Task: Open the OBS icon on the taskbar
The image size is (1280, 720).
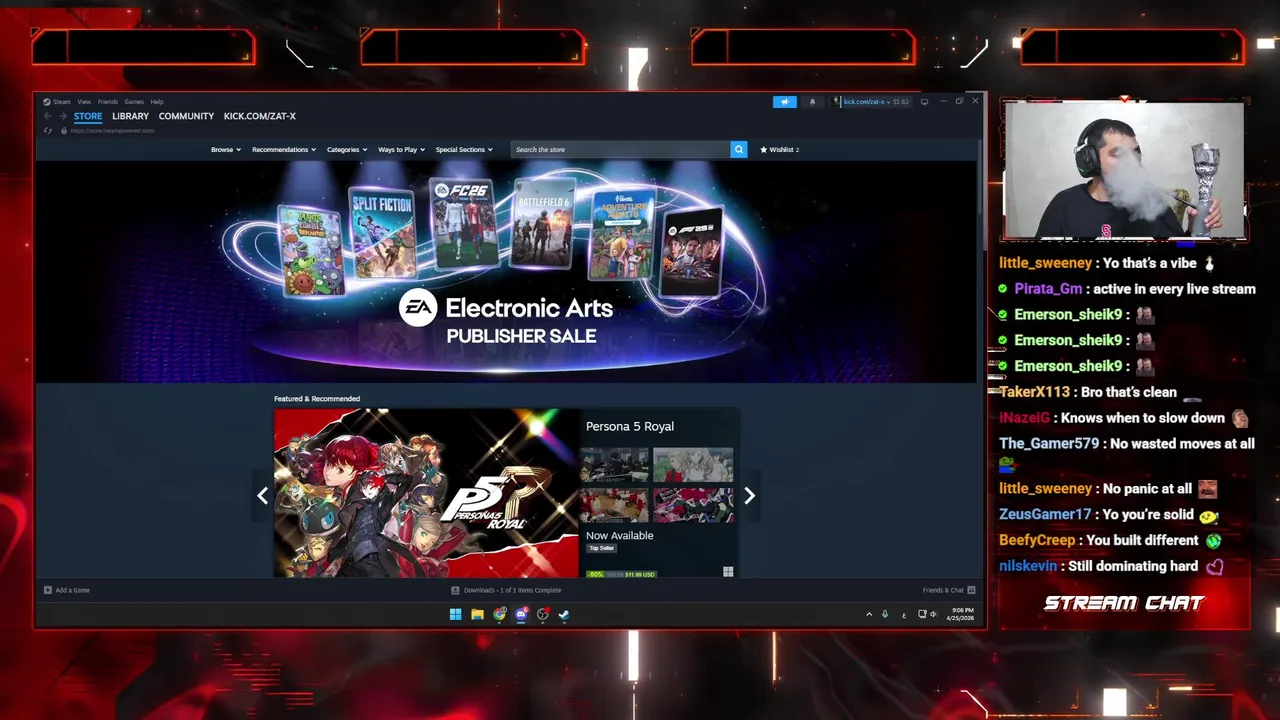Action: click(x=543, y=614)
